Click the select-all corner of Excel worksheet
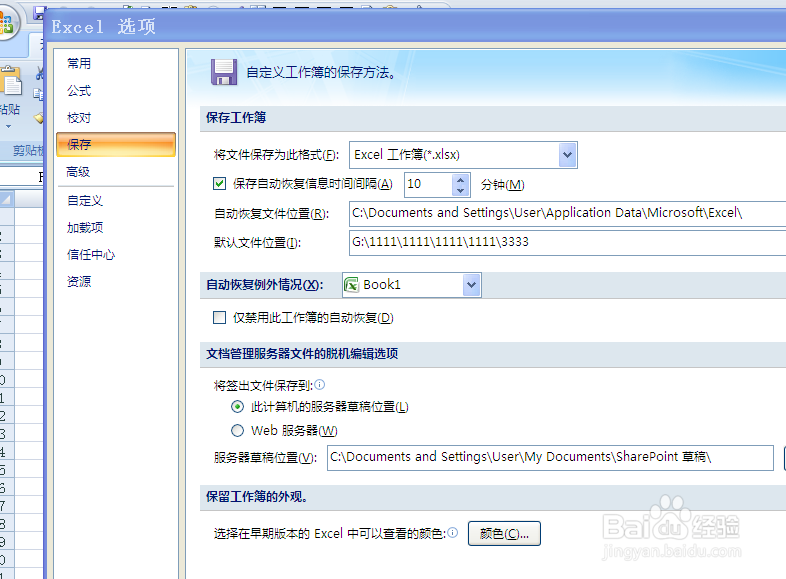The image size is (786, 579). tap(7, 200)
